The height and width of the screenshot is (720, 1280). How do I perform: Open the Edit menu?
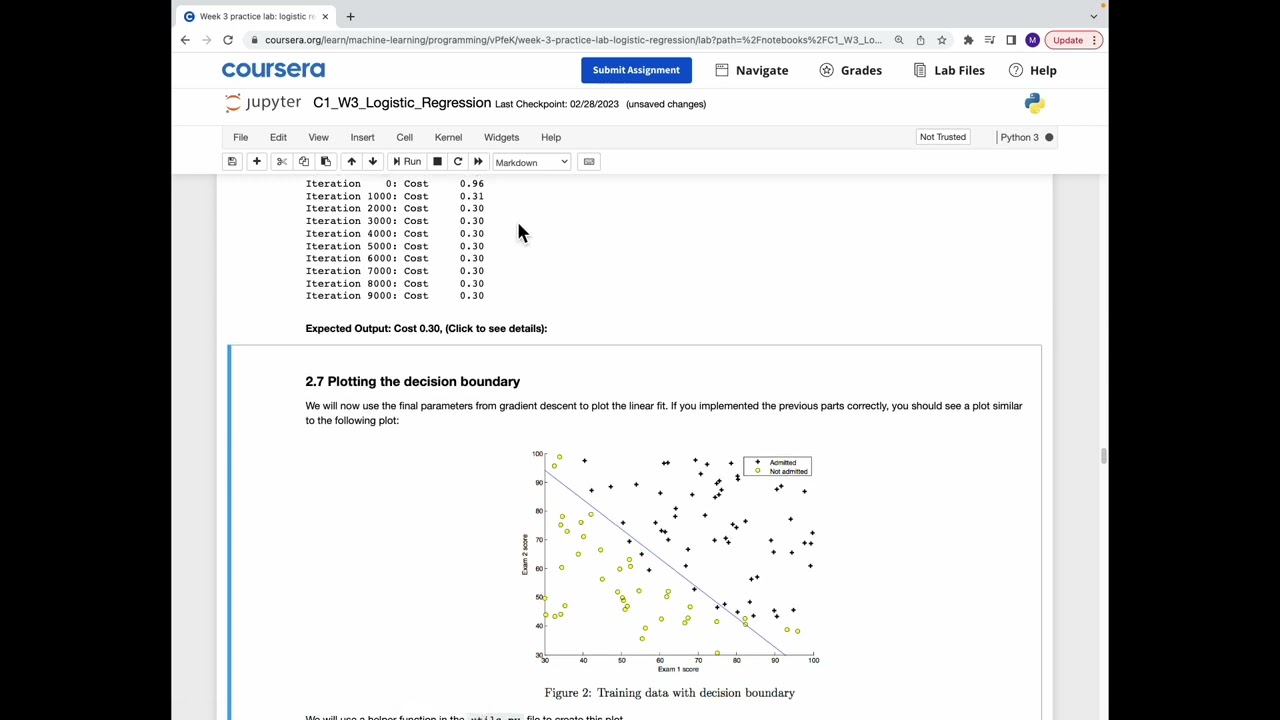click(x=278, y=137)
